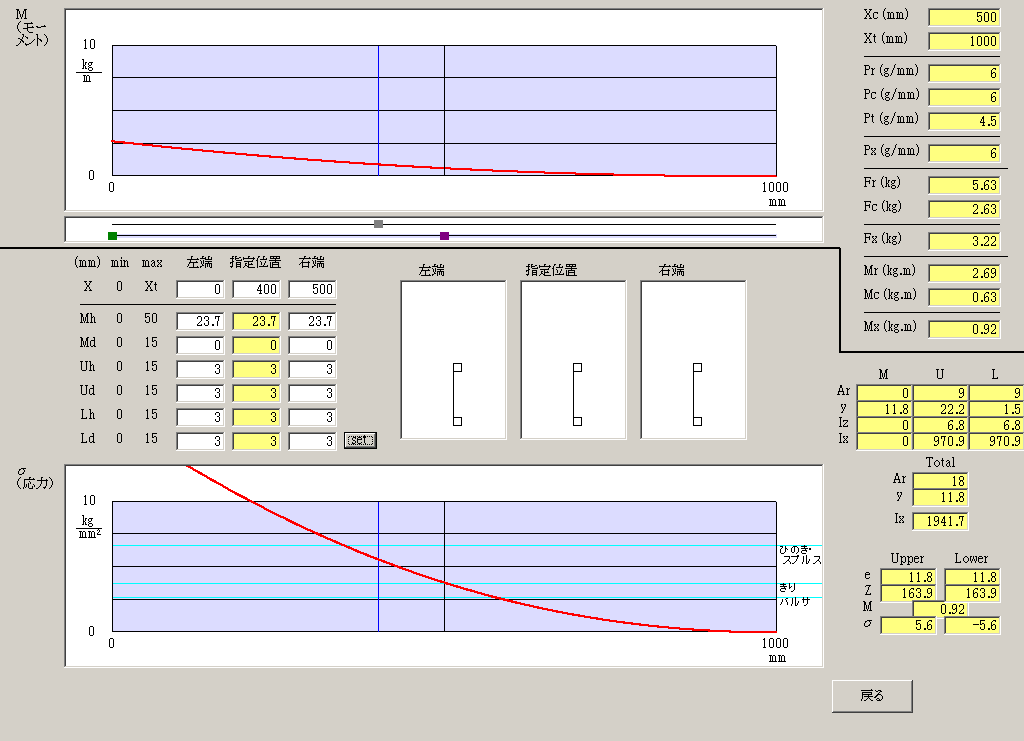Click the Pr (g/mm) value field
Viewport: 1024px width, 741px height.
(x=964, y=73)
